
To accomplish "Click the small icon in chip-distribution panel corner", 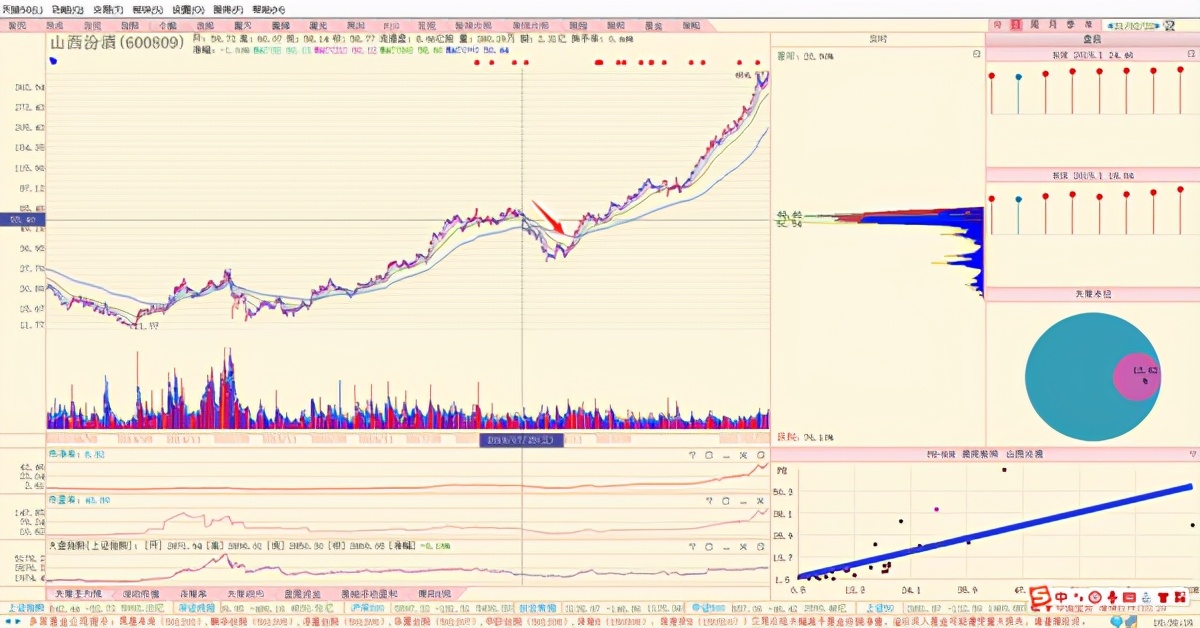I will coord(976,54).
